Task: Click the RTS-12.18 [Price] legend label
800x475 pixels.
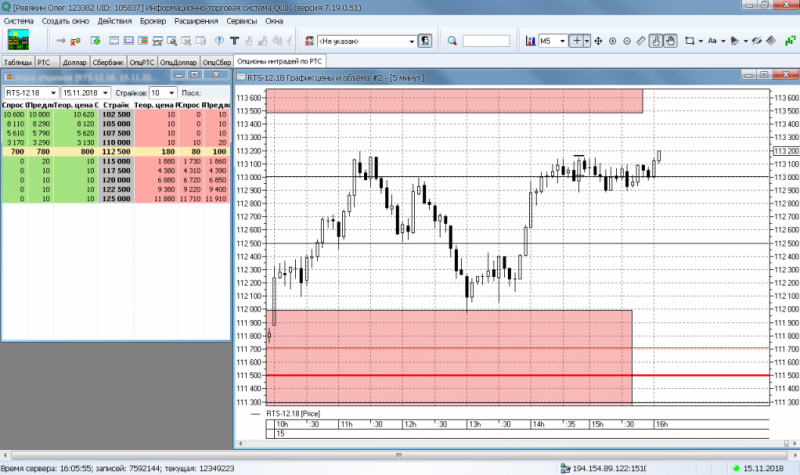Action: coord(293,413)
